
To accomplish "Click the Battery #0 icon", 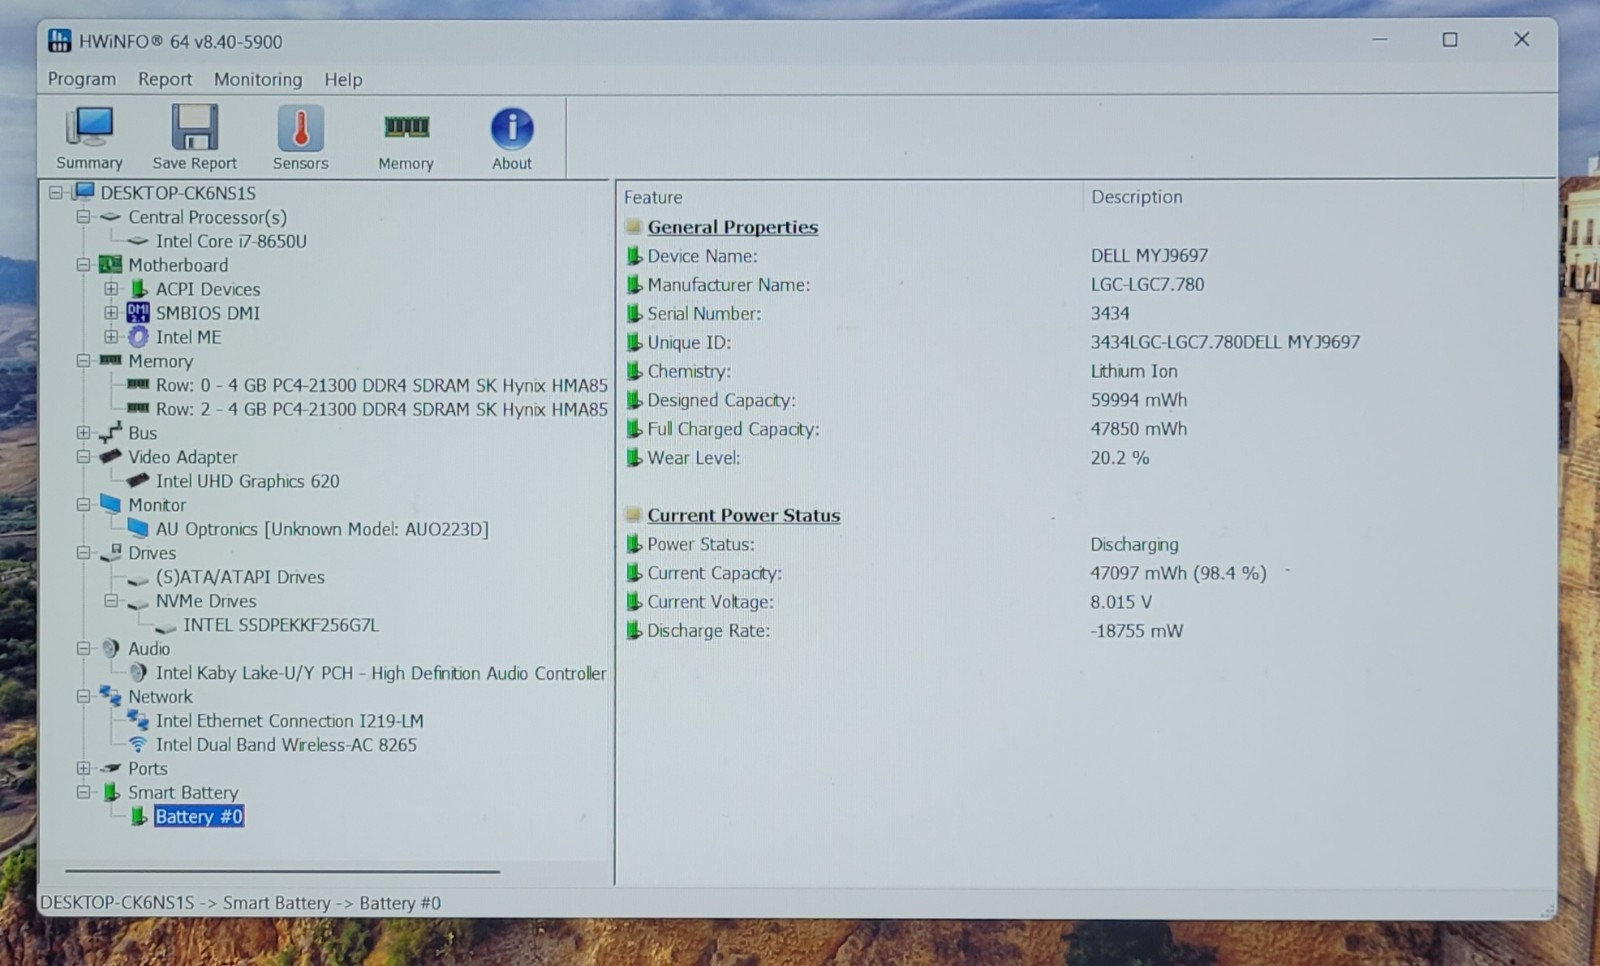I will click(x=139, y=817).
